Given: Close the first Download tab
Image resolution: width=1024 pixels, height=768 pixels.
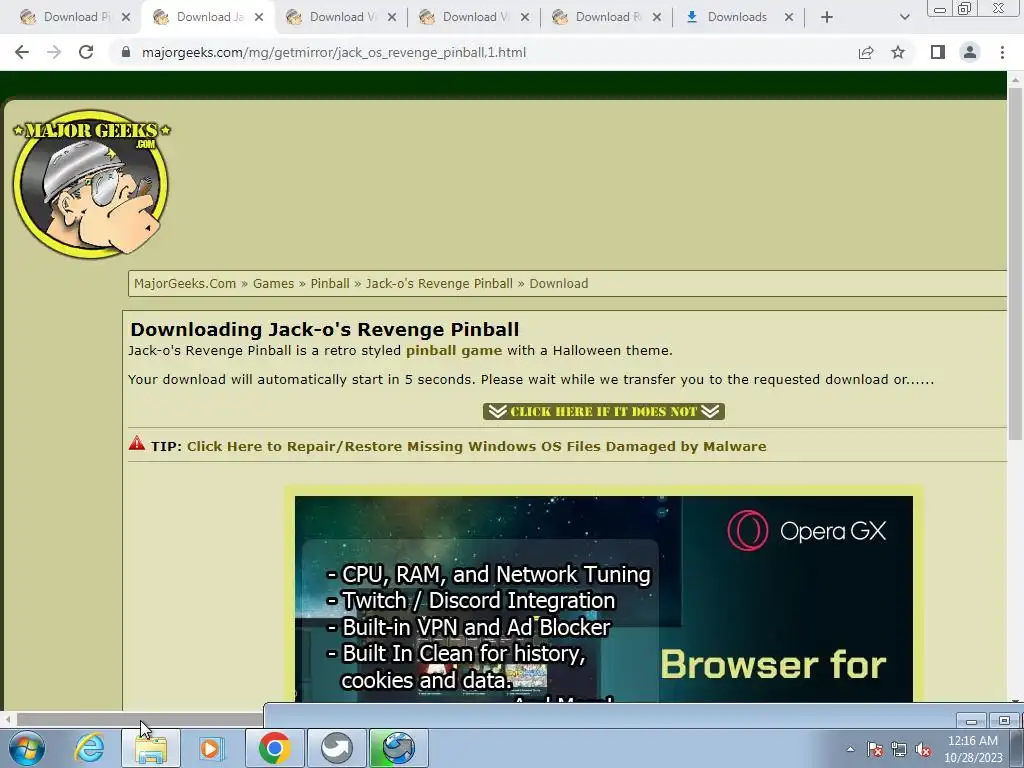Looking at the screenshot, I should pyautogui.click(x=126, y=17).
